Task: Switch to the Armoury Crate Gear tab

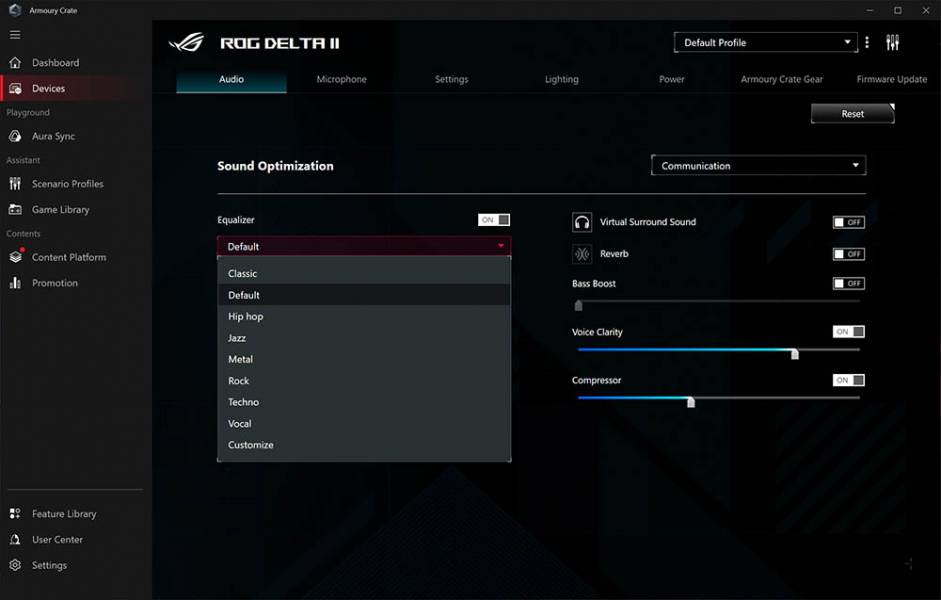Action: click(781, 80)
